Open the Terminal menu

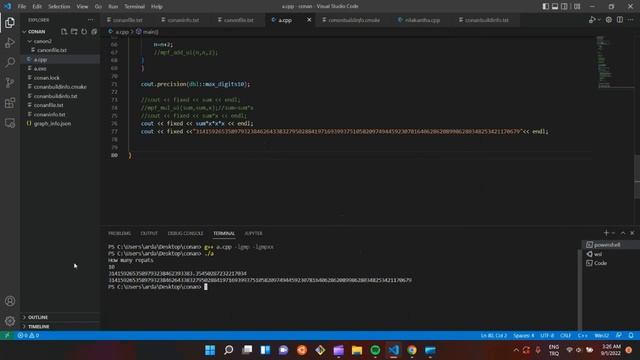click(x=134, y=7)
